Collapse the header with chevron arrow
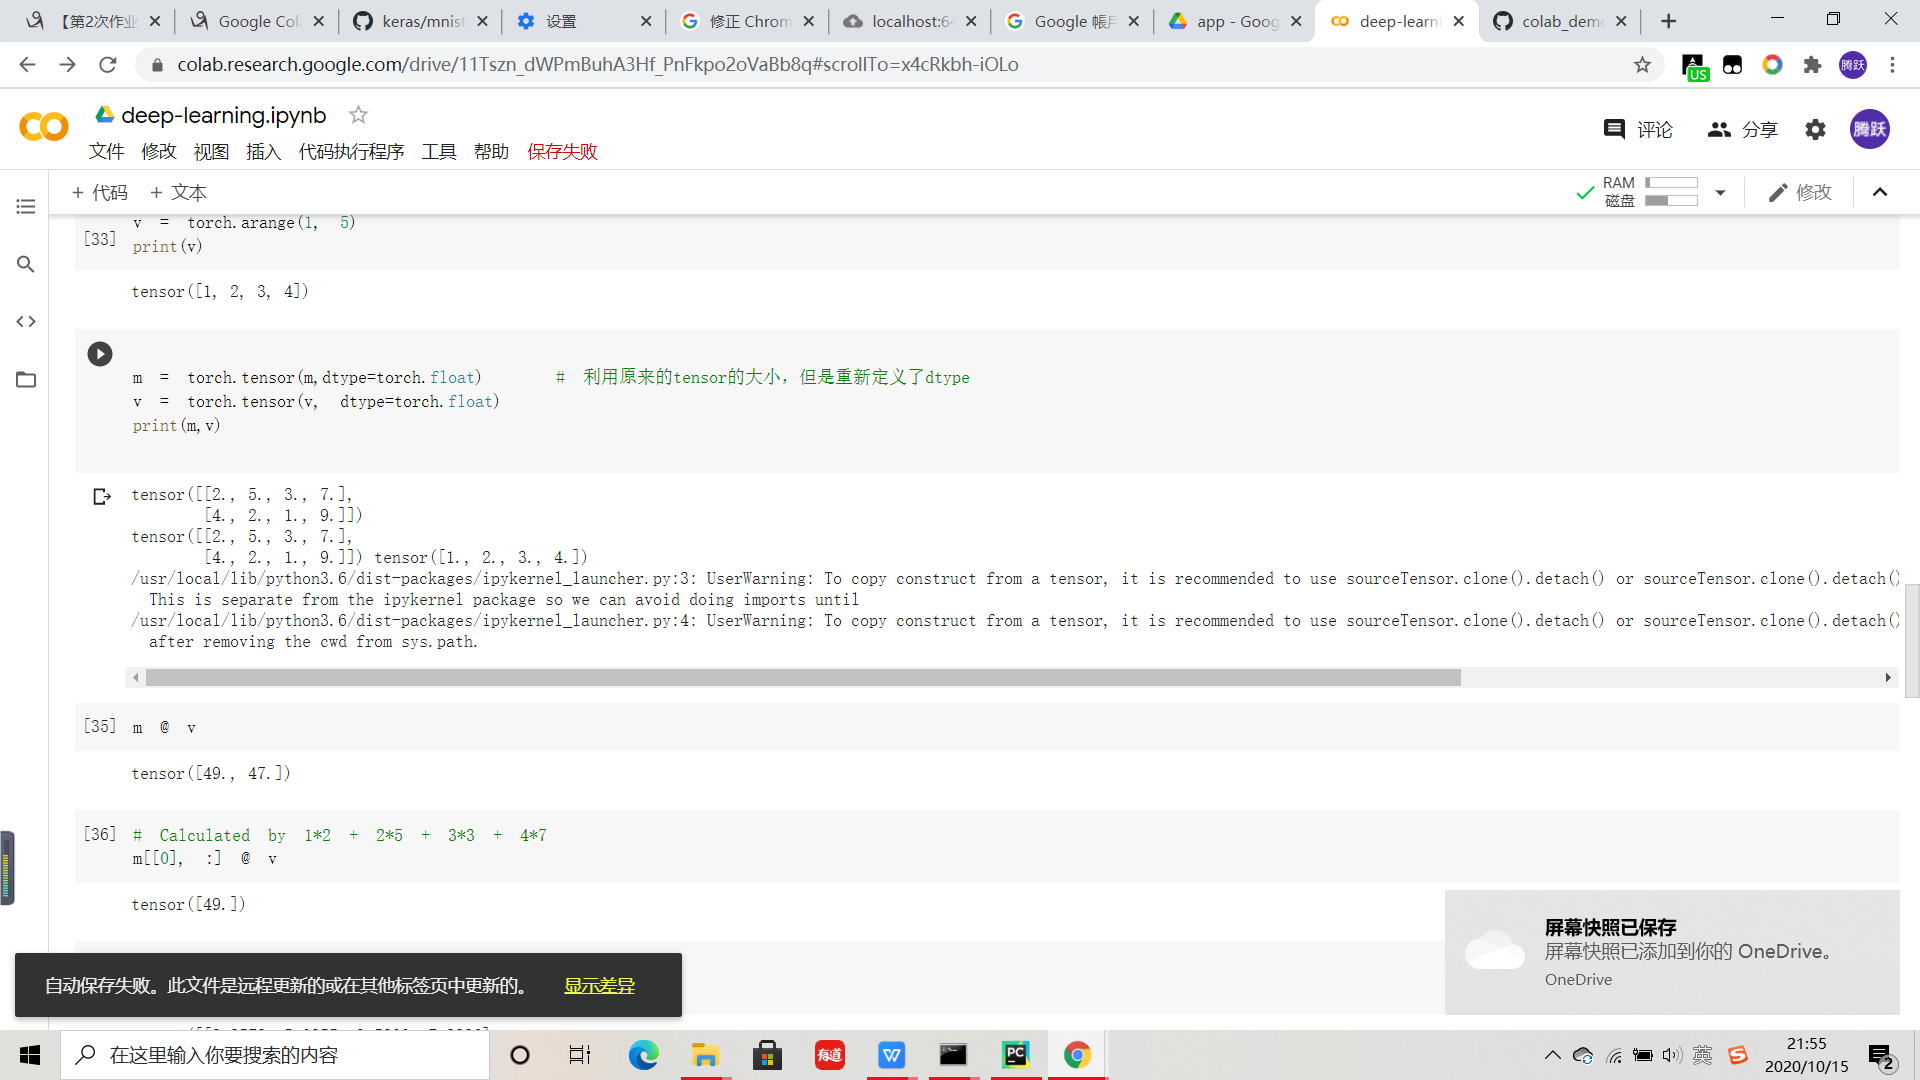Screen dimensions: 1920x1080 click(x=1880, y=192)
